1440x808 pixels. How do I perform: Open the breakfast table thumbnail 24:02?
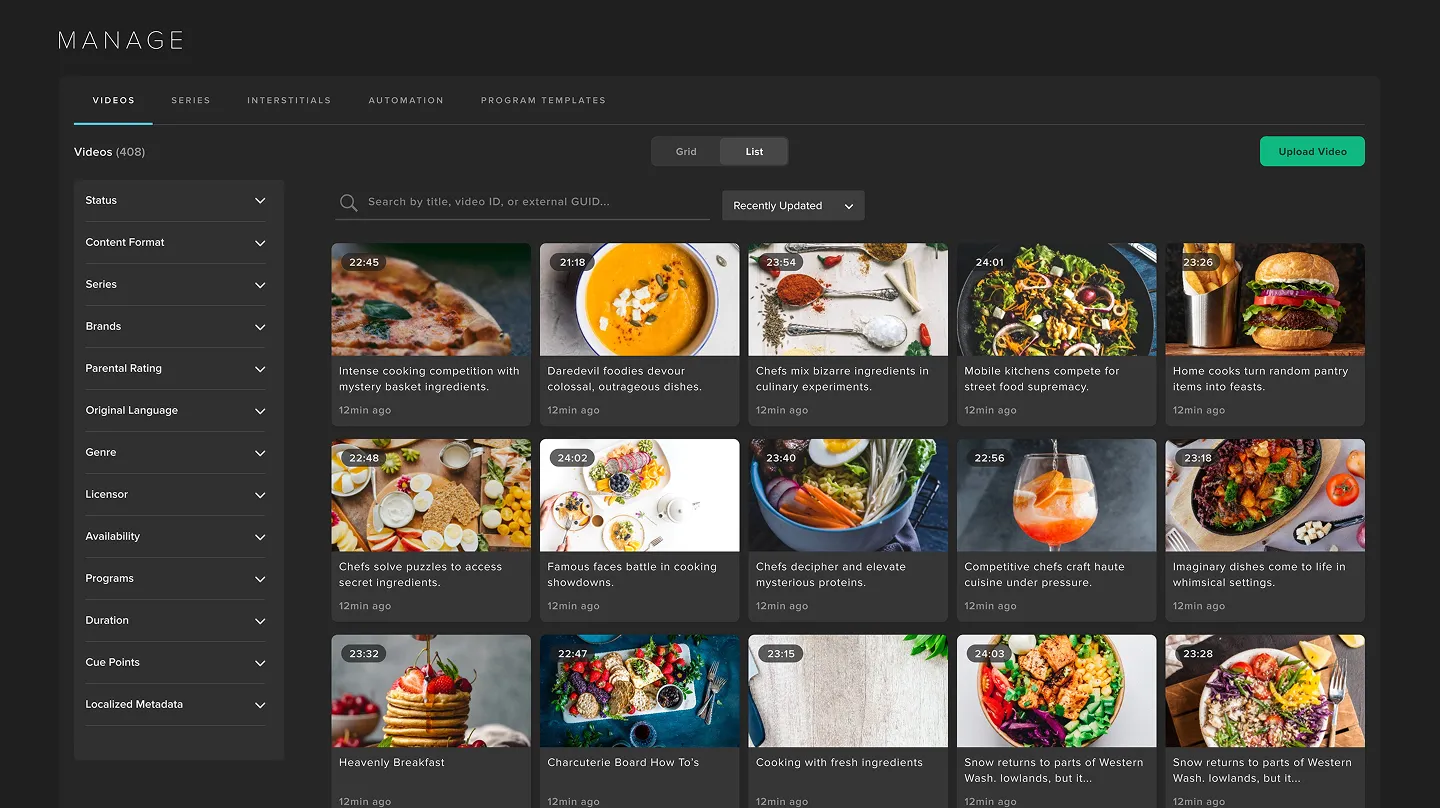click(640, 495)
